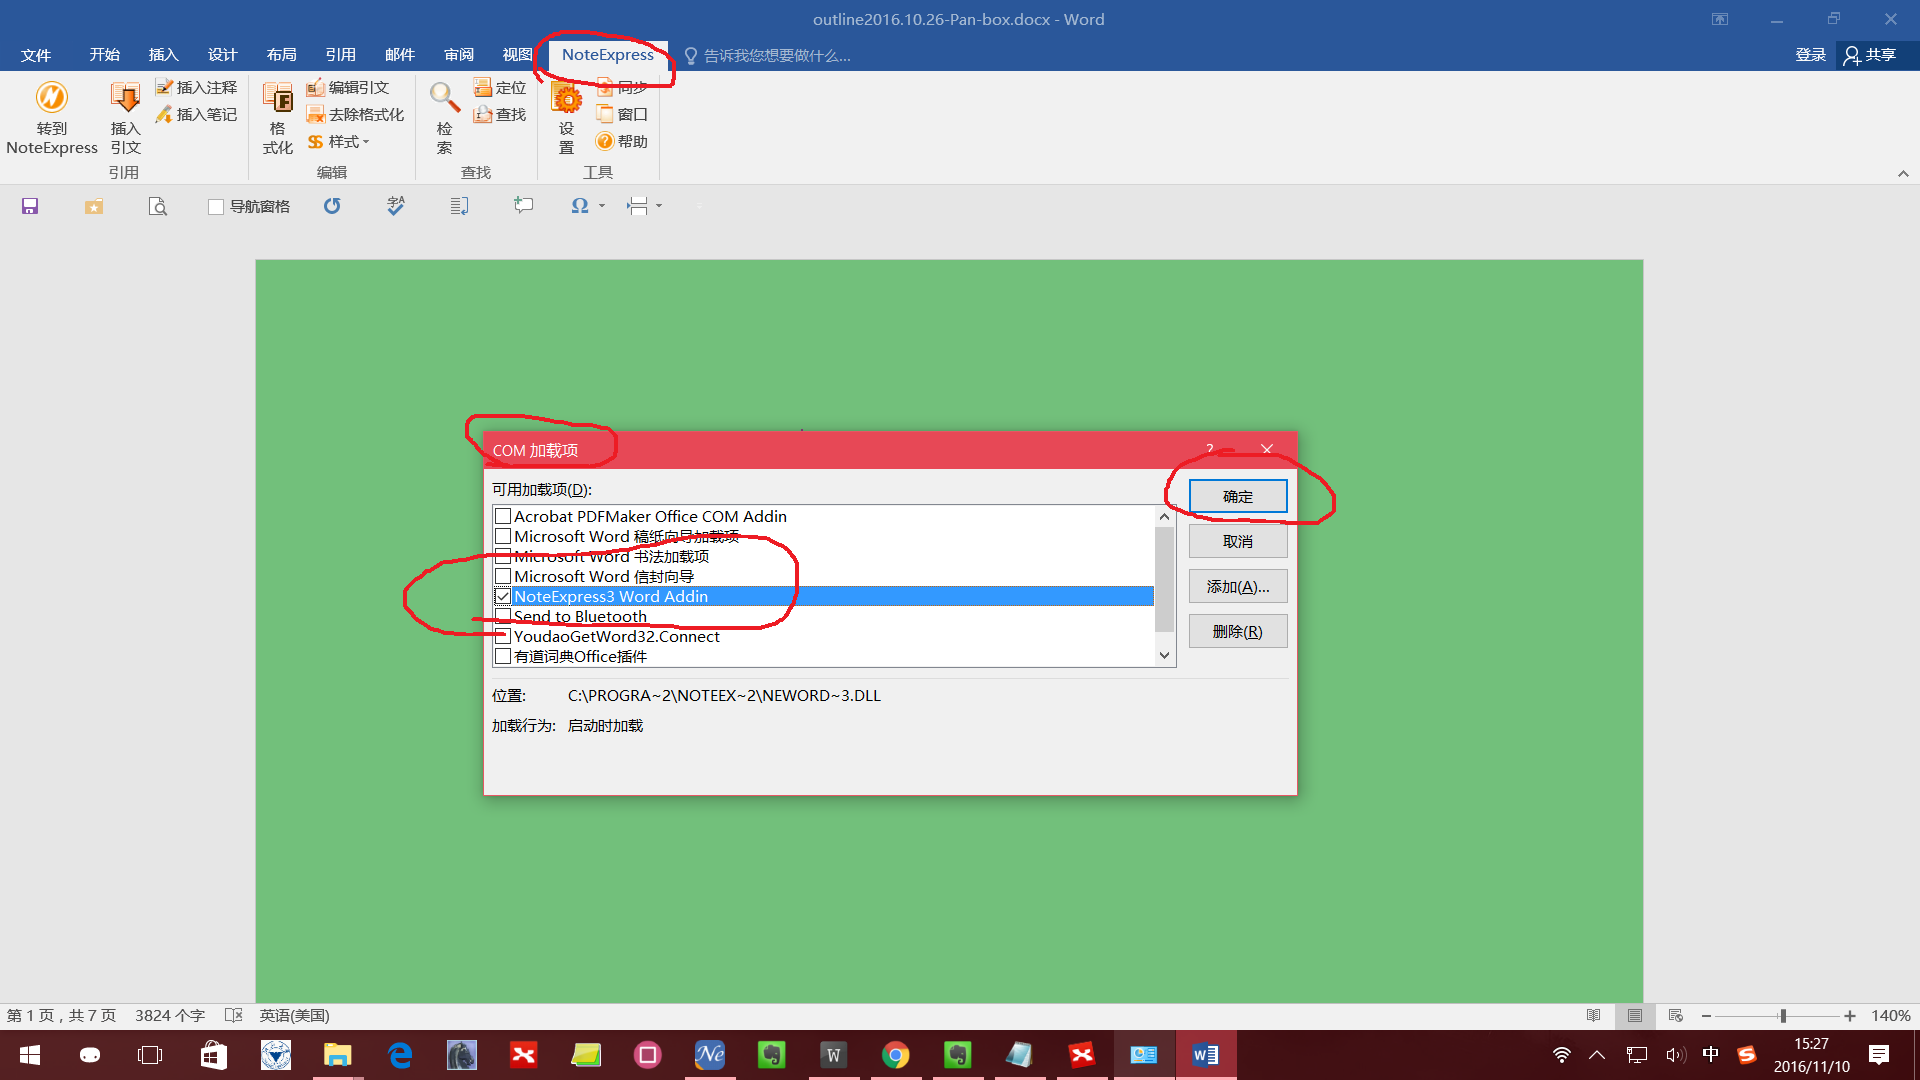Click the print preview icon in quick toolbar
This screenshot has width=1920, height=1080.
[158, 206]
